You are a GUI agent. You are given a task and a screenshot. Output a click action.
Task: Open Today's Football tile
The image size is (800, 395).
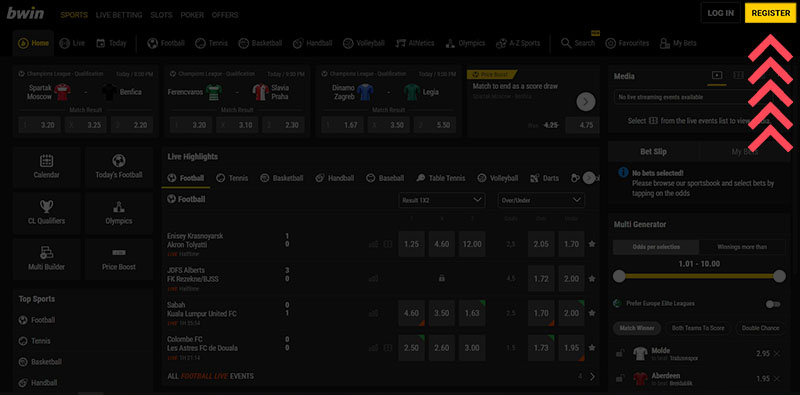pyautogui.click(x=119, y=167)
